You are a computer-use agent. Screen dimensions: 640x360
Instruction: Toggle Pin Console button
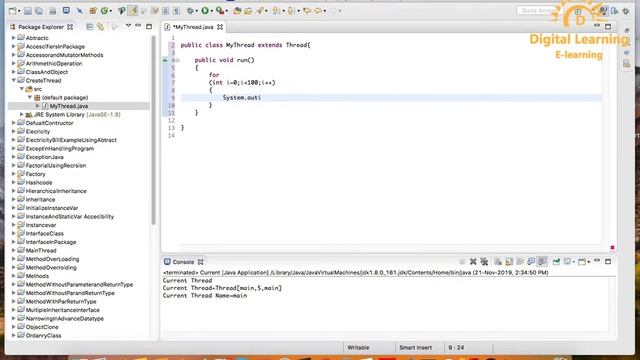(x=556, y=262)
